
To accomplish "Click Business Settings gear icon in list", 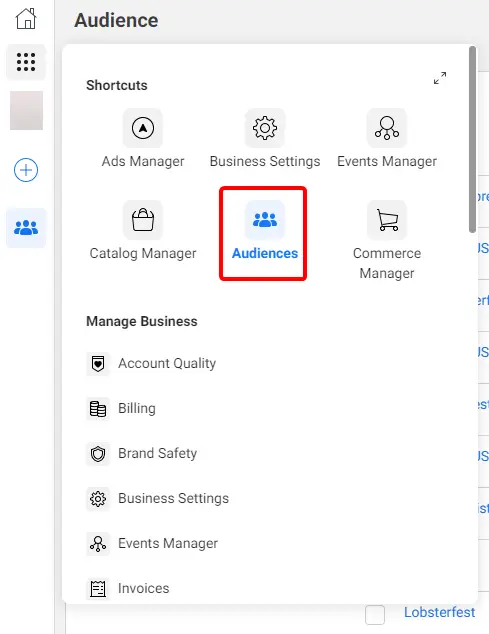I will pyautogui.click(x=98, y=499).
